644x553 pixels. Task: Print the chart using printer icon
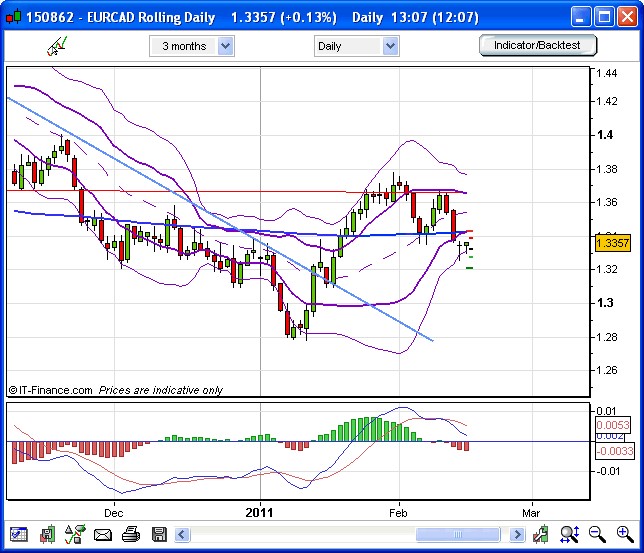pyautogui.click(x=131, y=535)
